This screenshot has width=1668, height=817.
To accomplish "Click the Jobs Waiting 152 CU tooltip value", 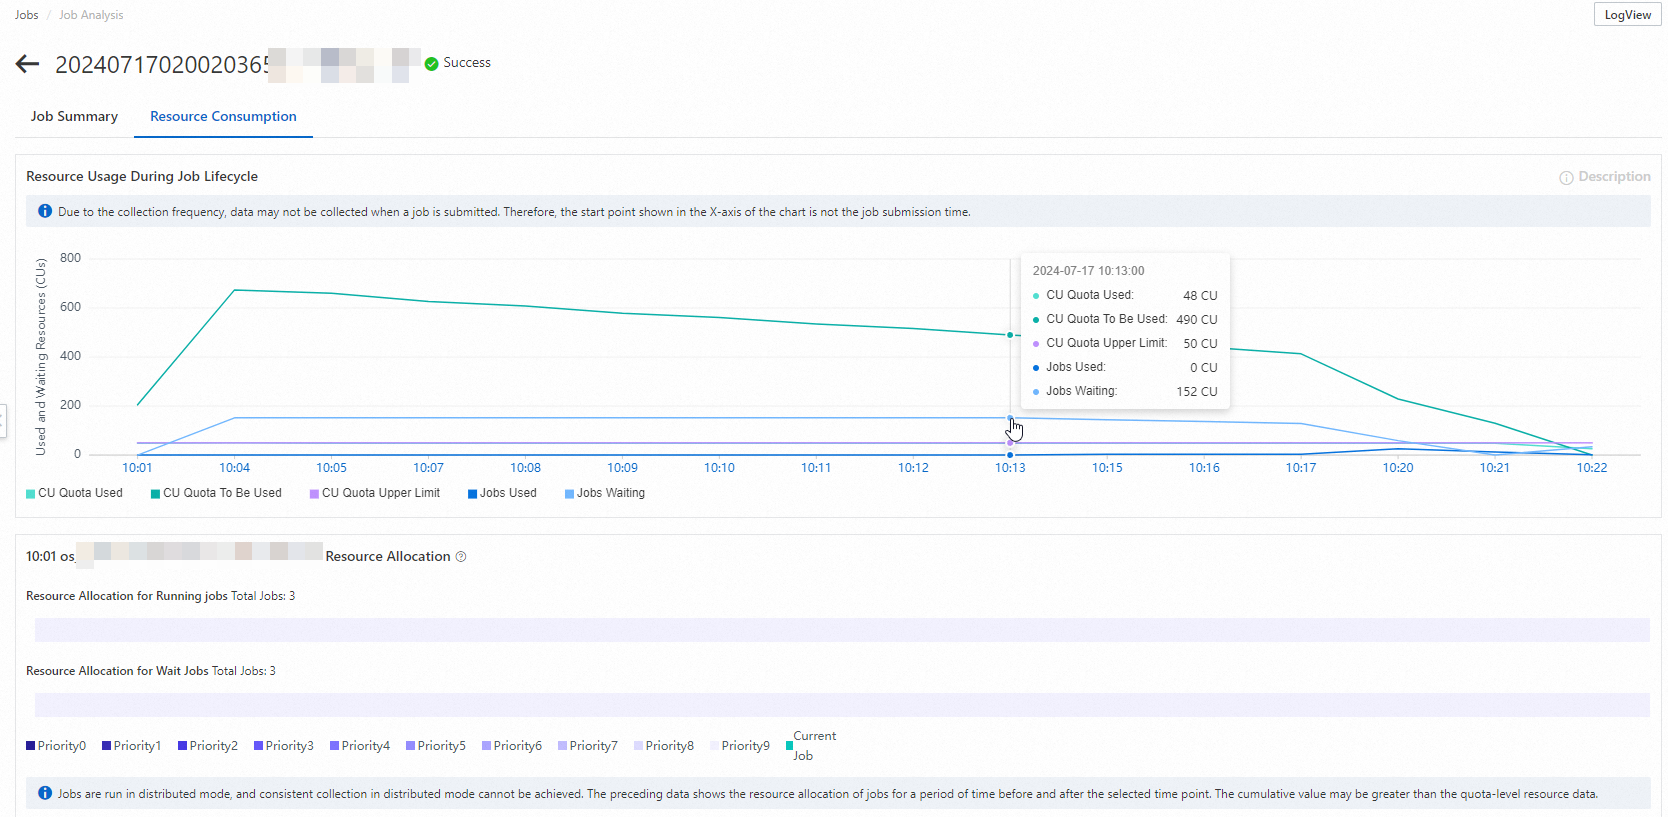I will [x=1197, y=392].
